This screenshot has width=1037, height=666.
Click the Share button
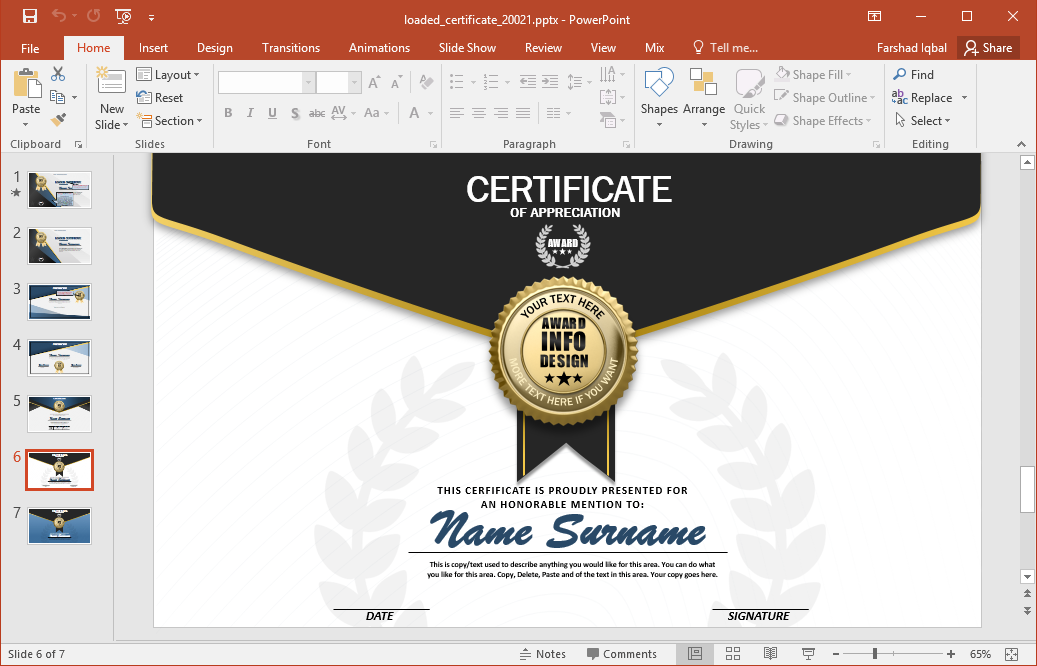click(x=987, y=48)
